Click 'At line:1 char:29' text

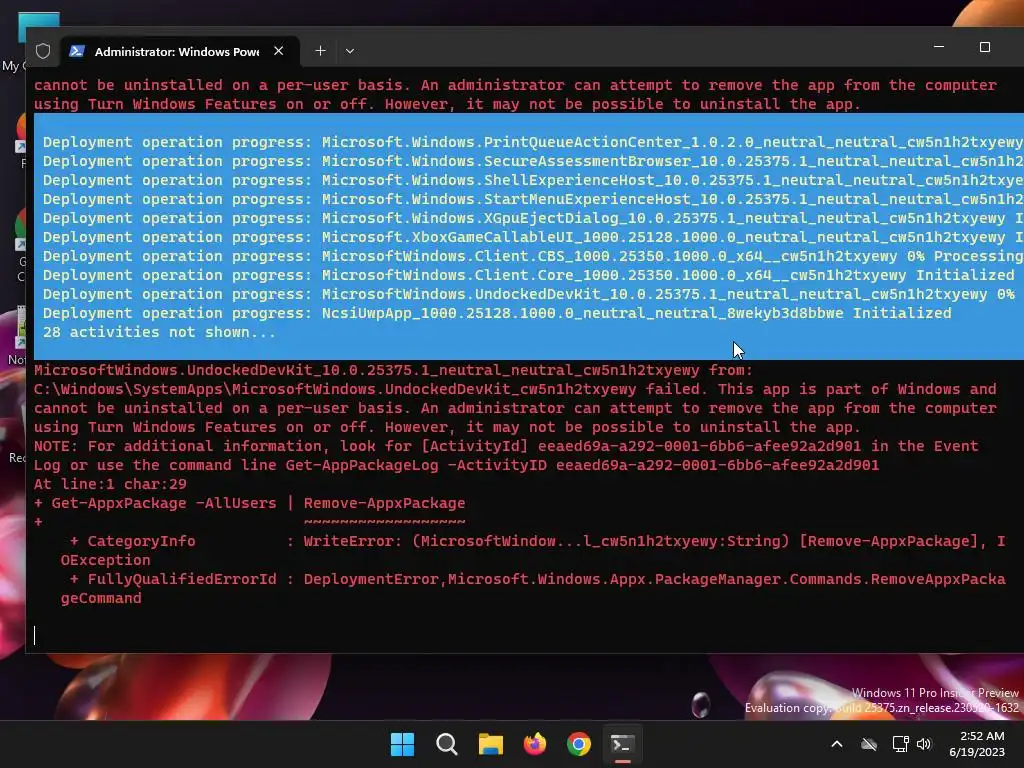pos(110,485)
